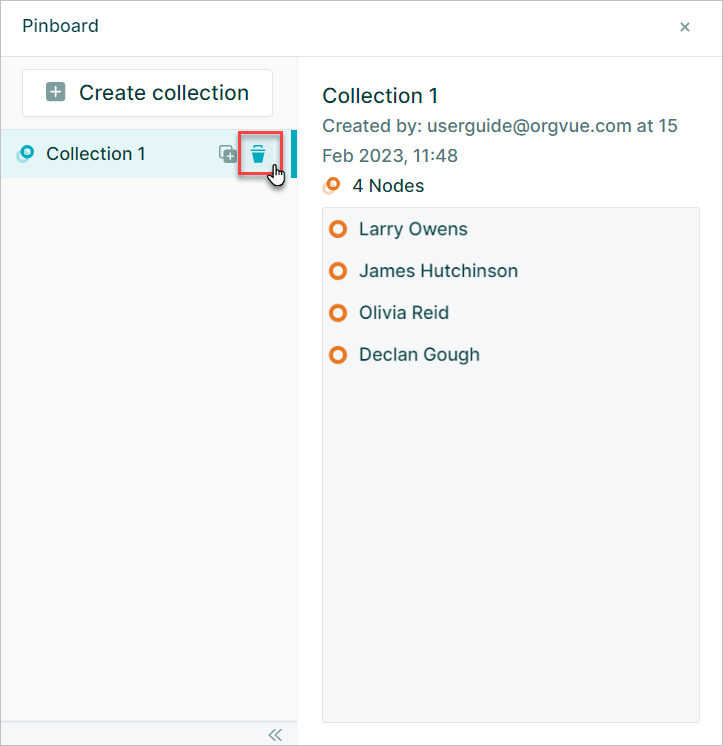Click the orange node icon beside Declan Gough
This screenshot has width=723, height=746.
[x=338, y=354]
